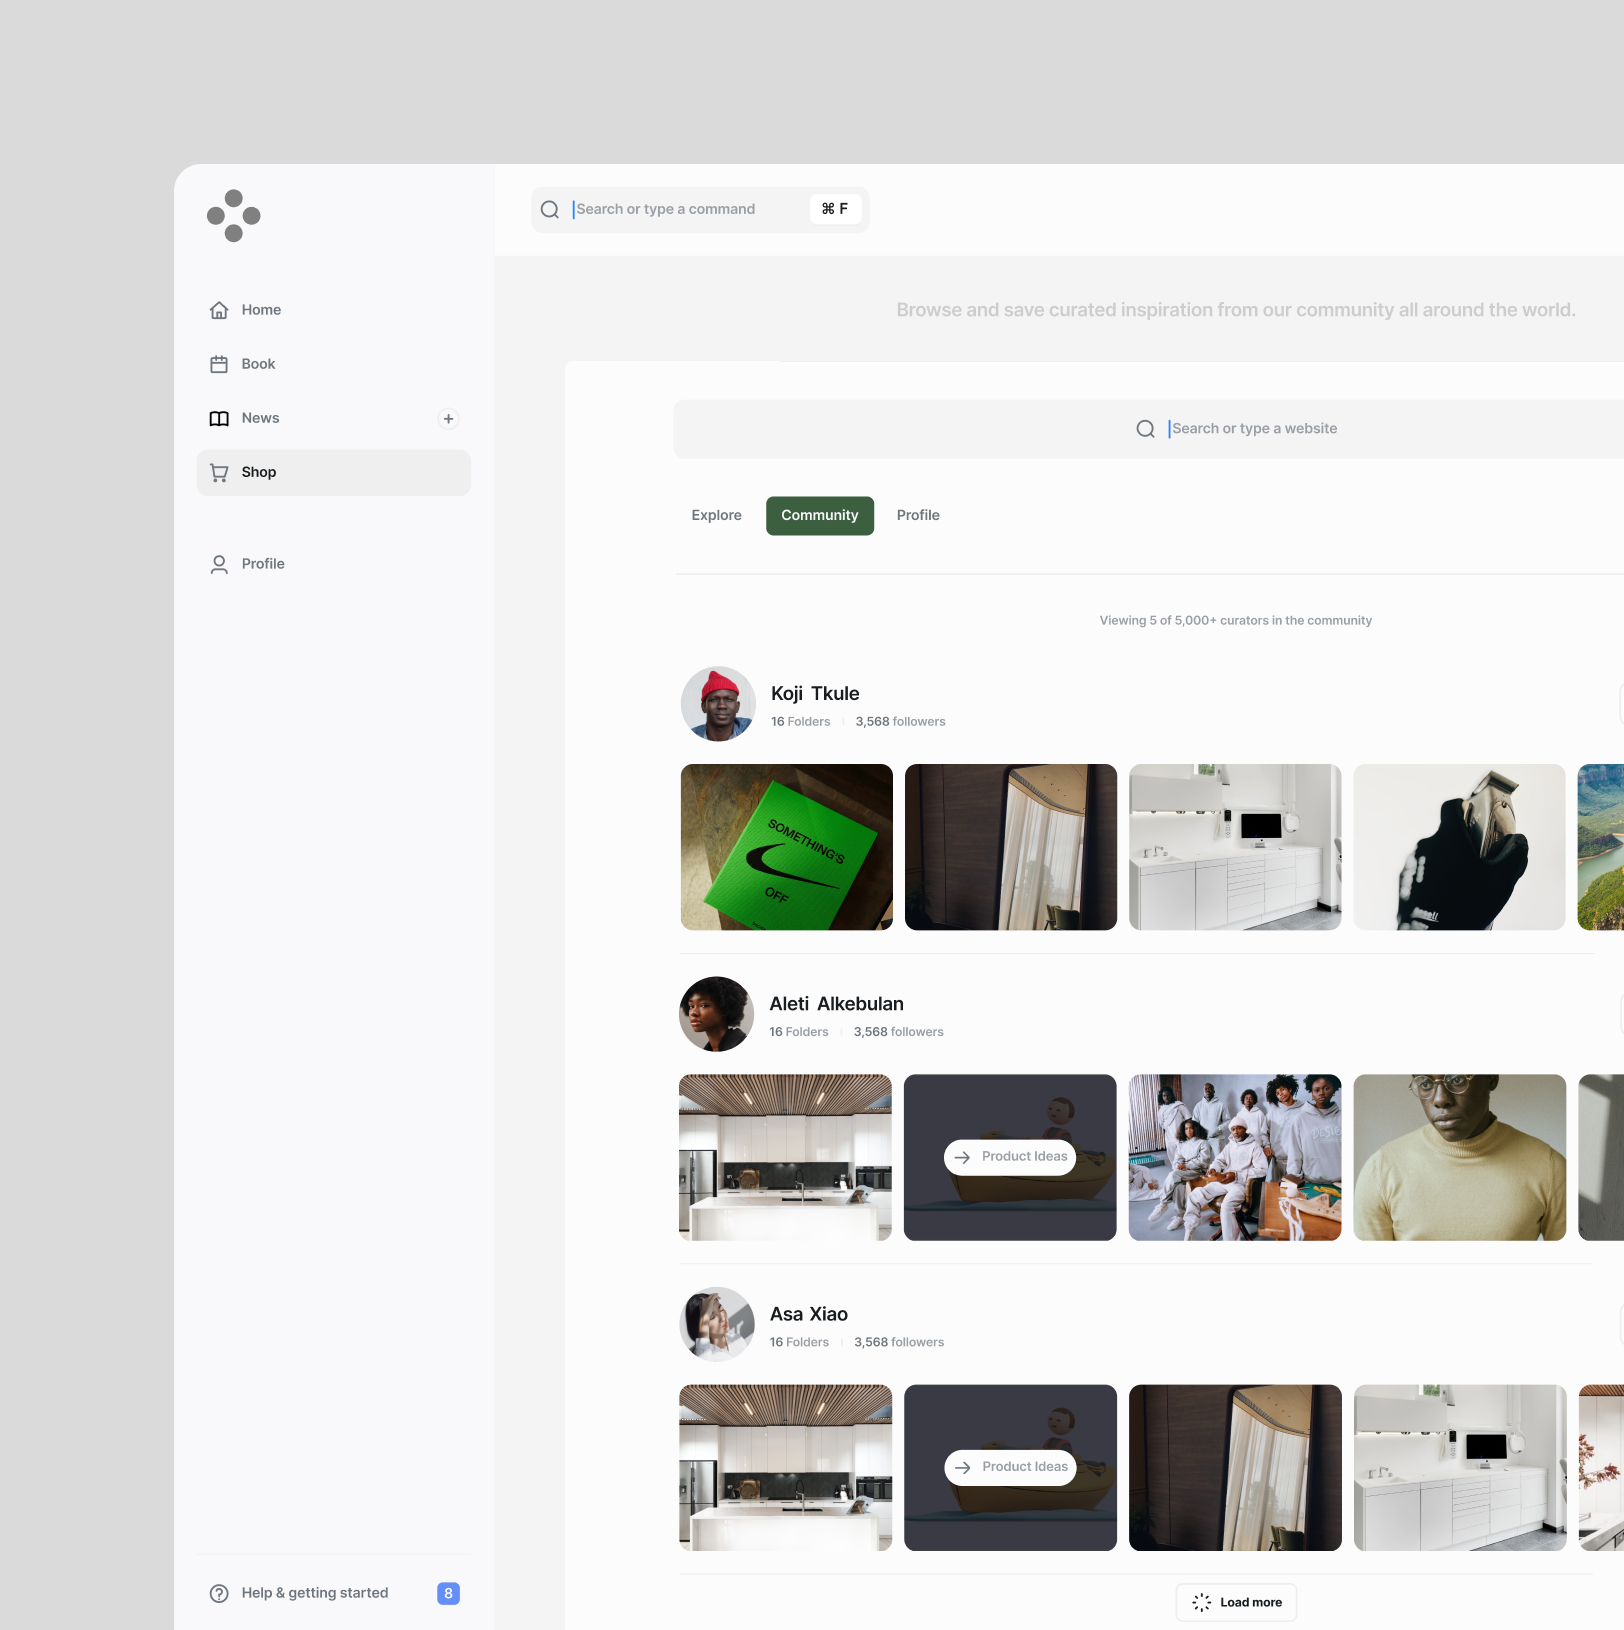Click Aleti Alkebulan's 3,568 followers text
1624x1630 pixels.
898,1032
